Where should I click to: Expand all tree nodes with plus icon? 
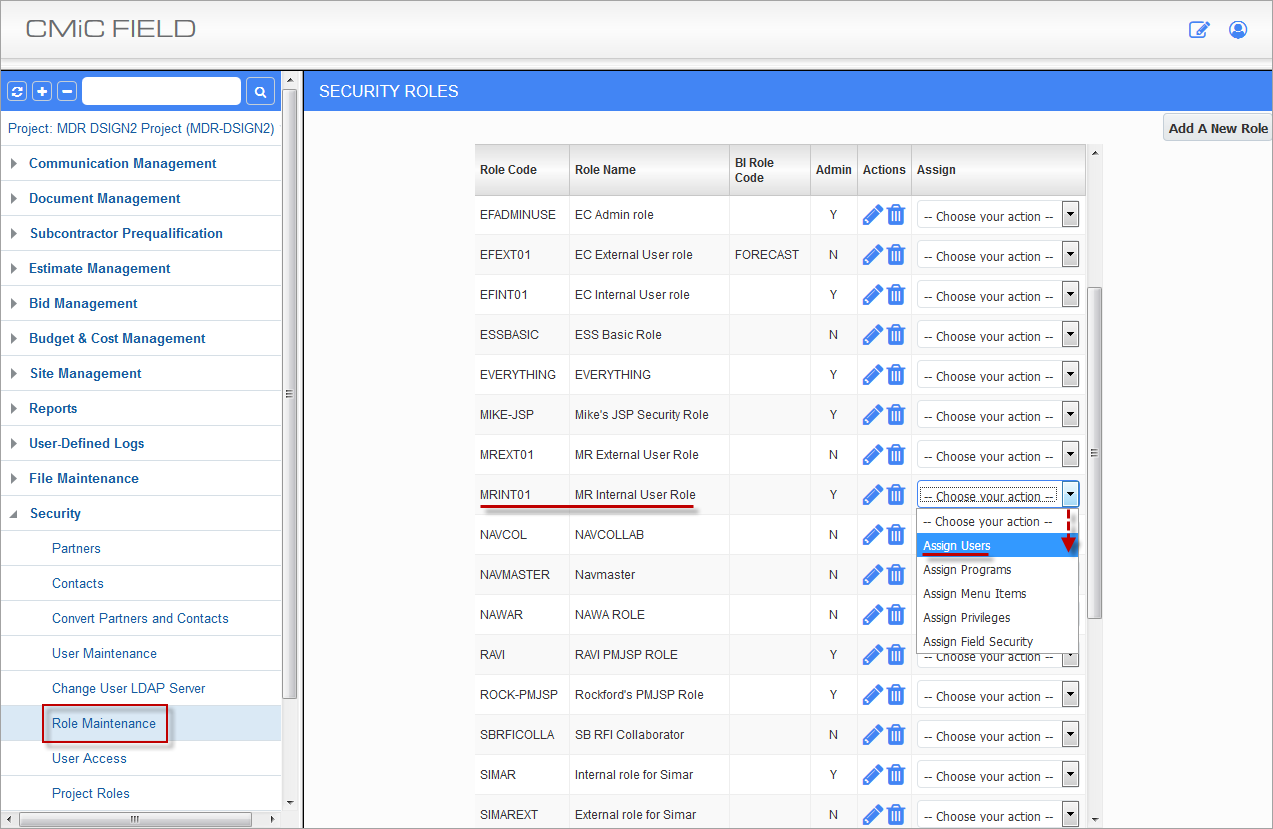(42, 92)
